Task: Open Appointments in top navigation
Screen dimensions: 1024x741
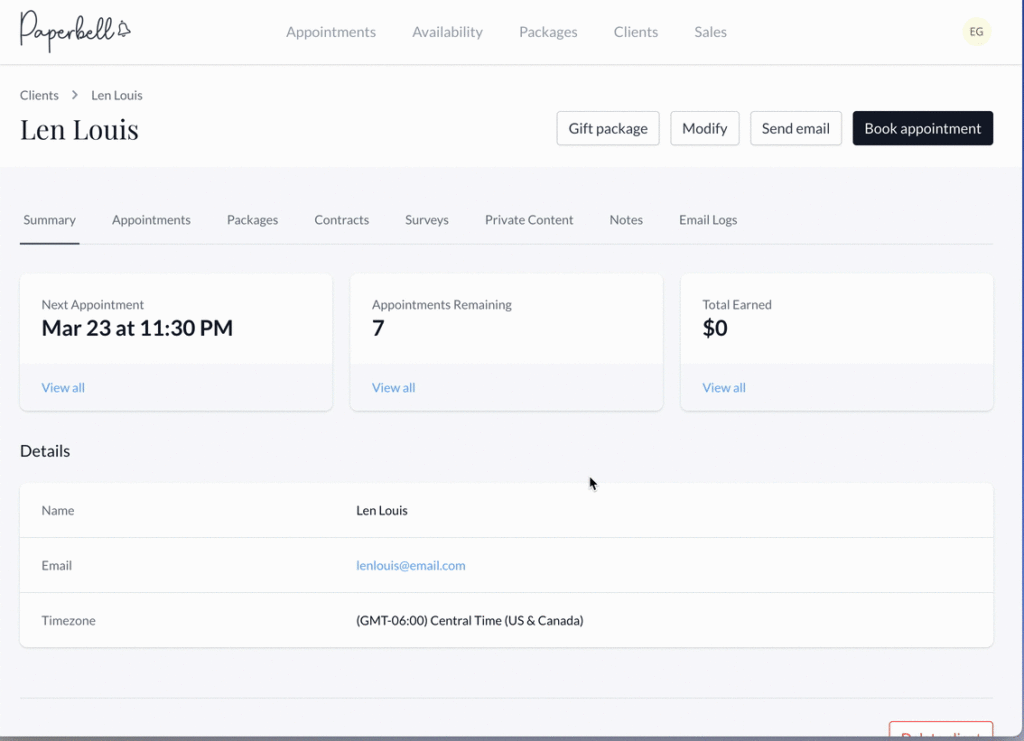Action: point(331,32)
